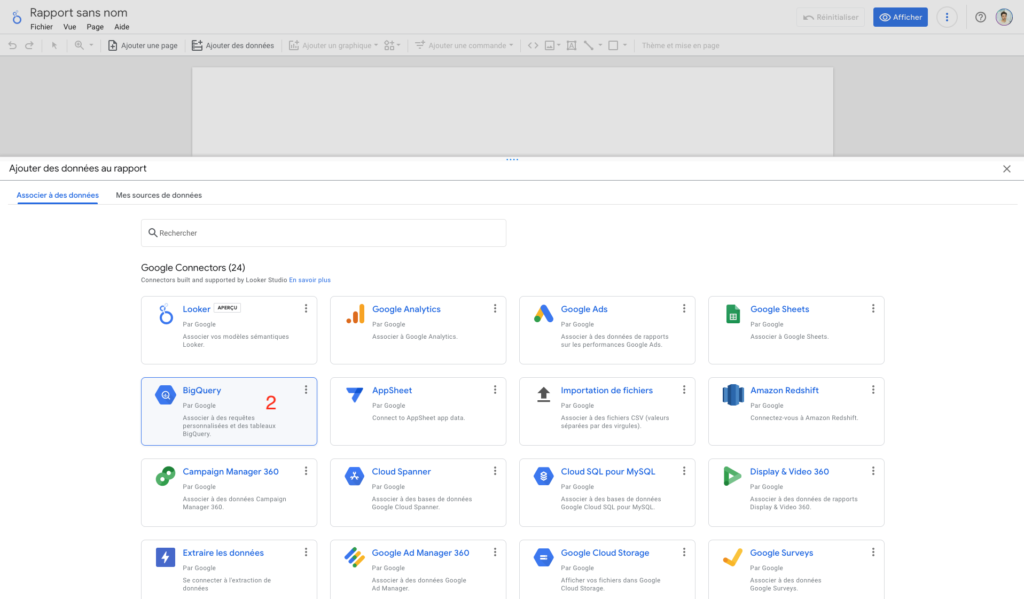The width and height of the screenshot is (1024, 599).
Task: Click the Rapport sans nom title
Action: [78, 12]
